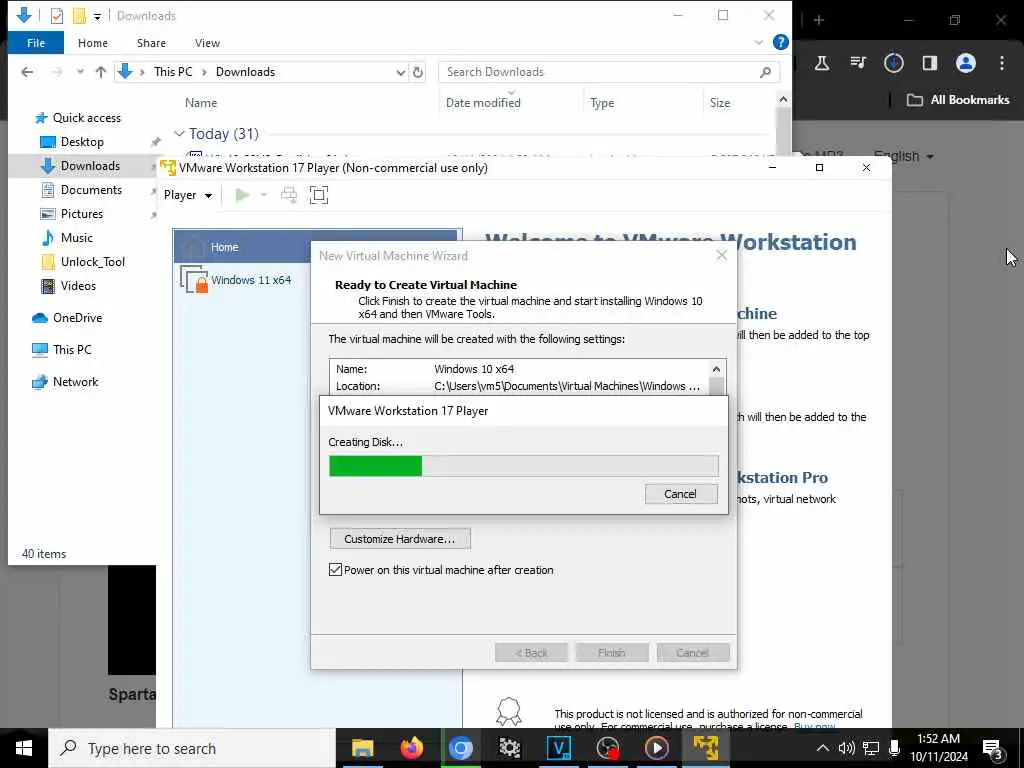Viewport: 1024px width, 768px height.
Task: Click the Customize Hardware button
Action: (400, 539)
